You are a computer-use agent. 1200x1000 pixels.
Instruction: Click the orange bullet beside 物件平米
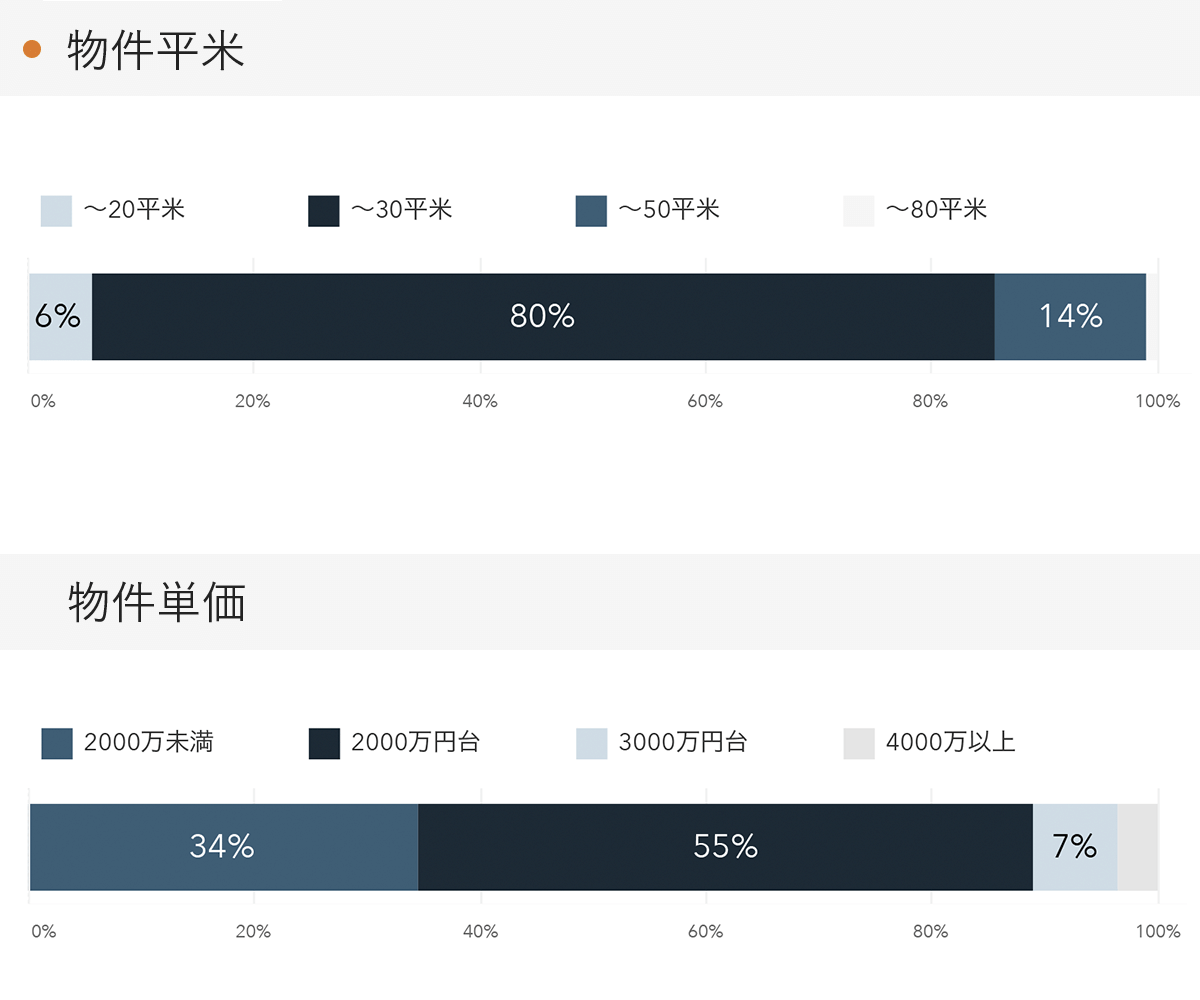(x=32, y=49)
